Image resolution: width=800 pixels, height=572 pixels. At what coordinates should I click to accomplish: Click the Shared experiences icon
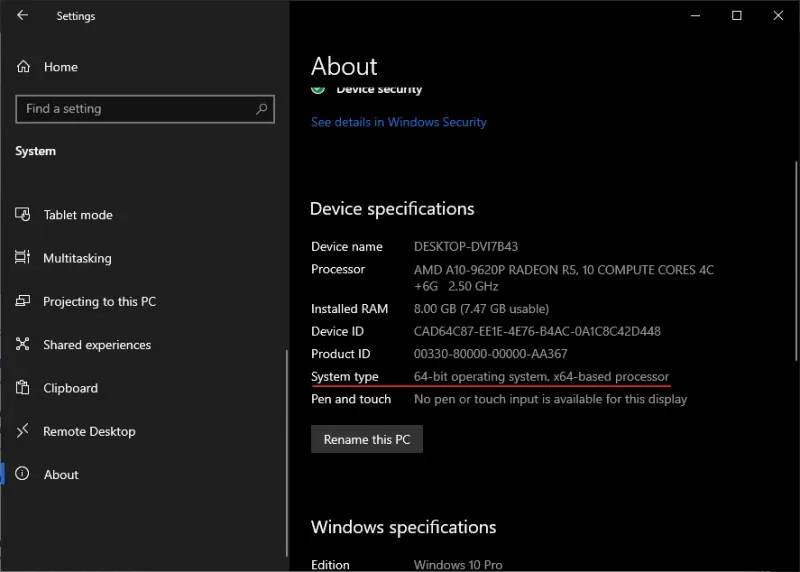[23, 345]
